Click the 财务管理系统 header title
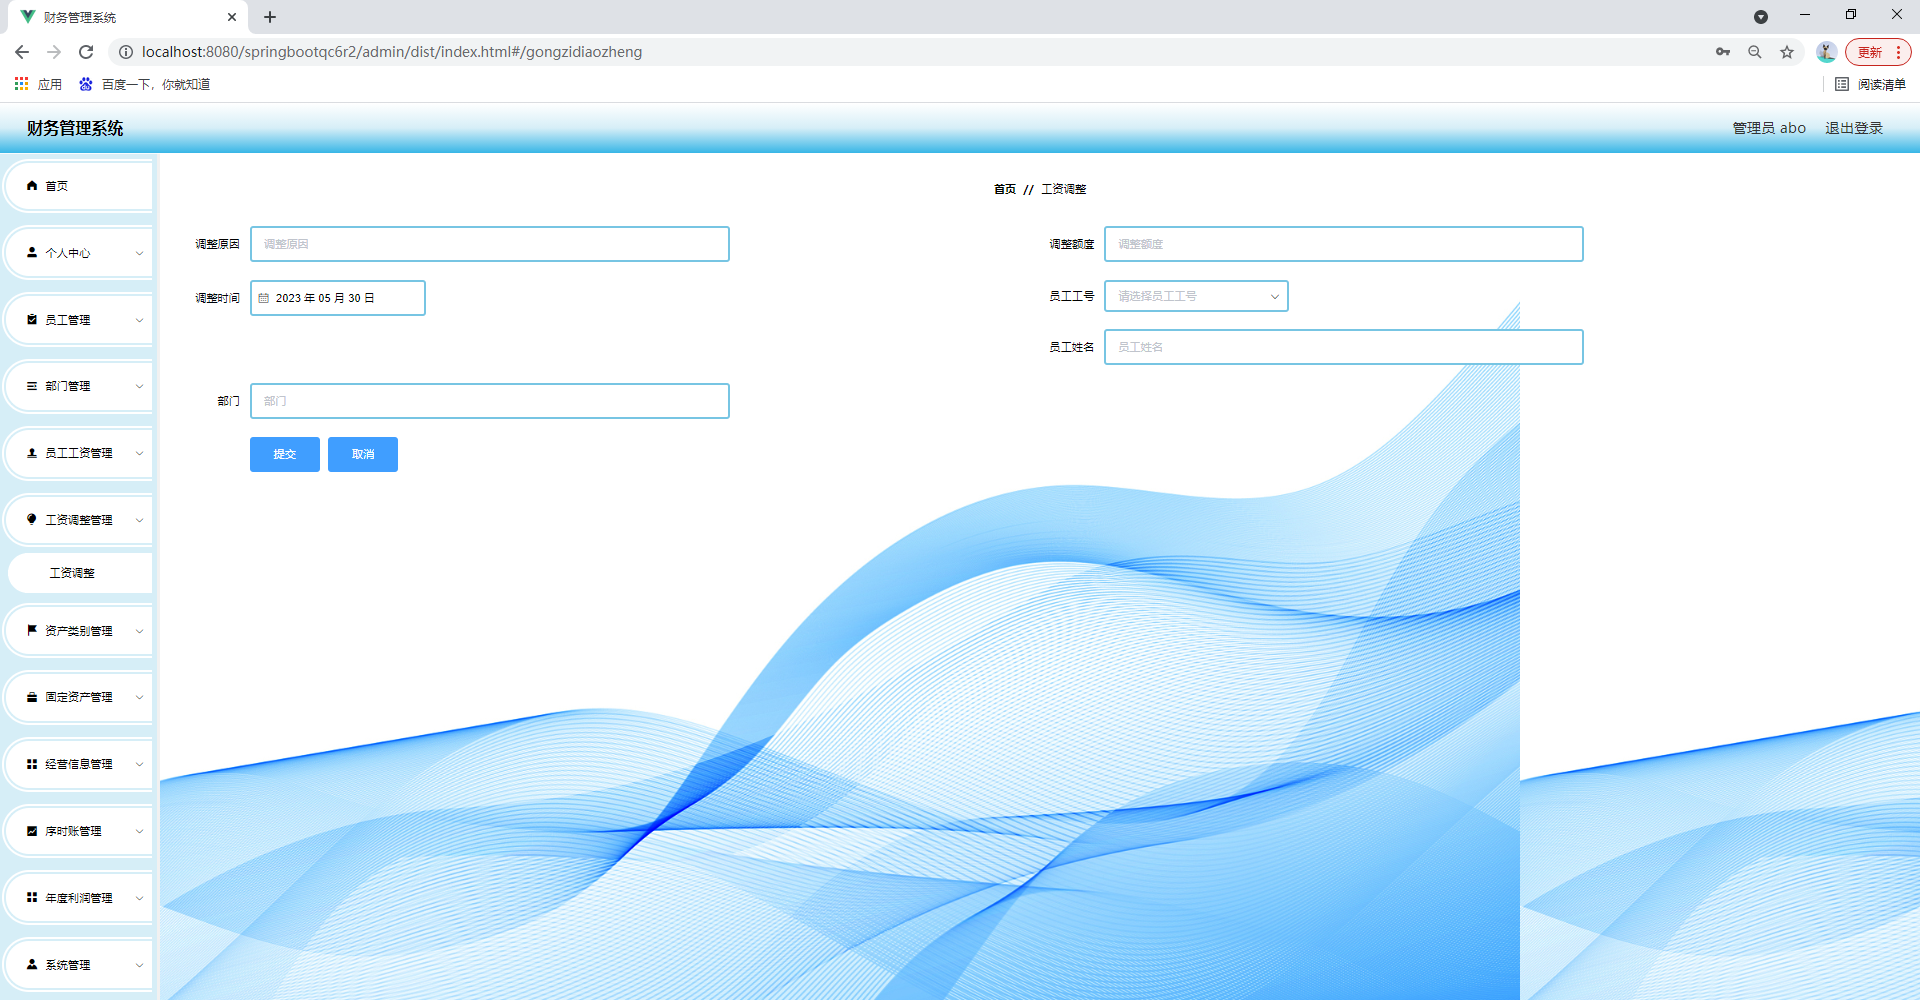This screenshot has width=1920, height=1000. [75, 128]
